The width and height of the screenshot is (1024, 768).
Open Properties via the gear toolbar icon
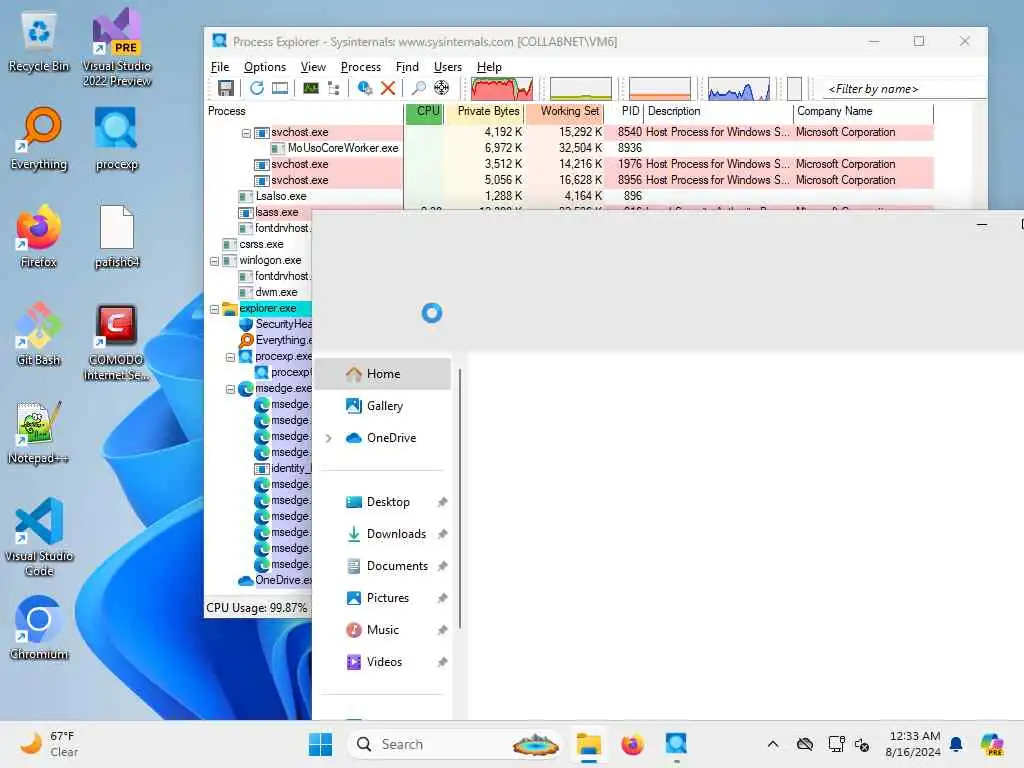[364, 88]
